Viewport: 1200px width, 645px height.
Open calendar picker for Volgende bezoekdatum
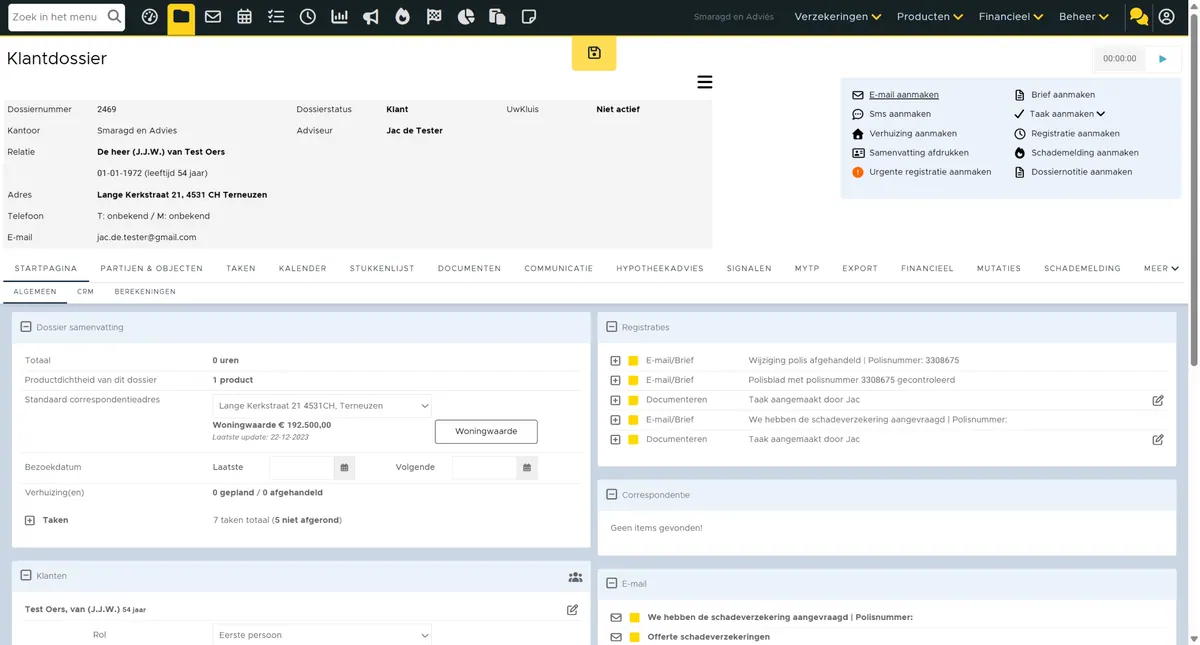pyautogui.click(x=527, y=467)
